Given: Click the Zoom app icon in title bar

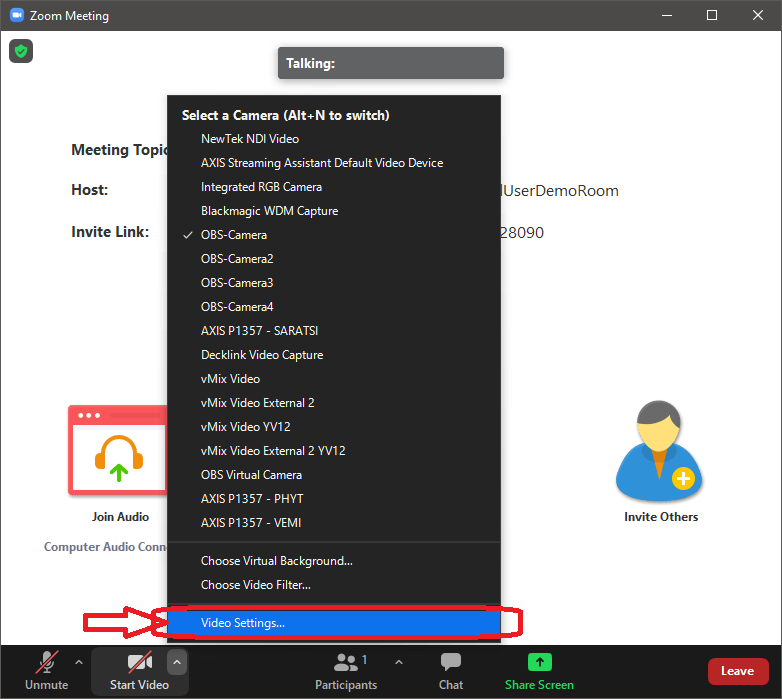Looking at the screenshot, I should tap(17, 15).
